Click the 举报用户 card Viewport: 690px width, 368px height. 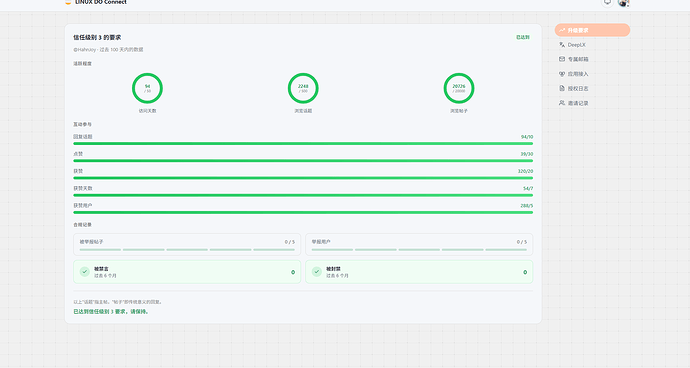pos(419,244)
